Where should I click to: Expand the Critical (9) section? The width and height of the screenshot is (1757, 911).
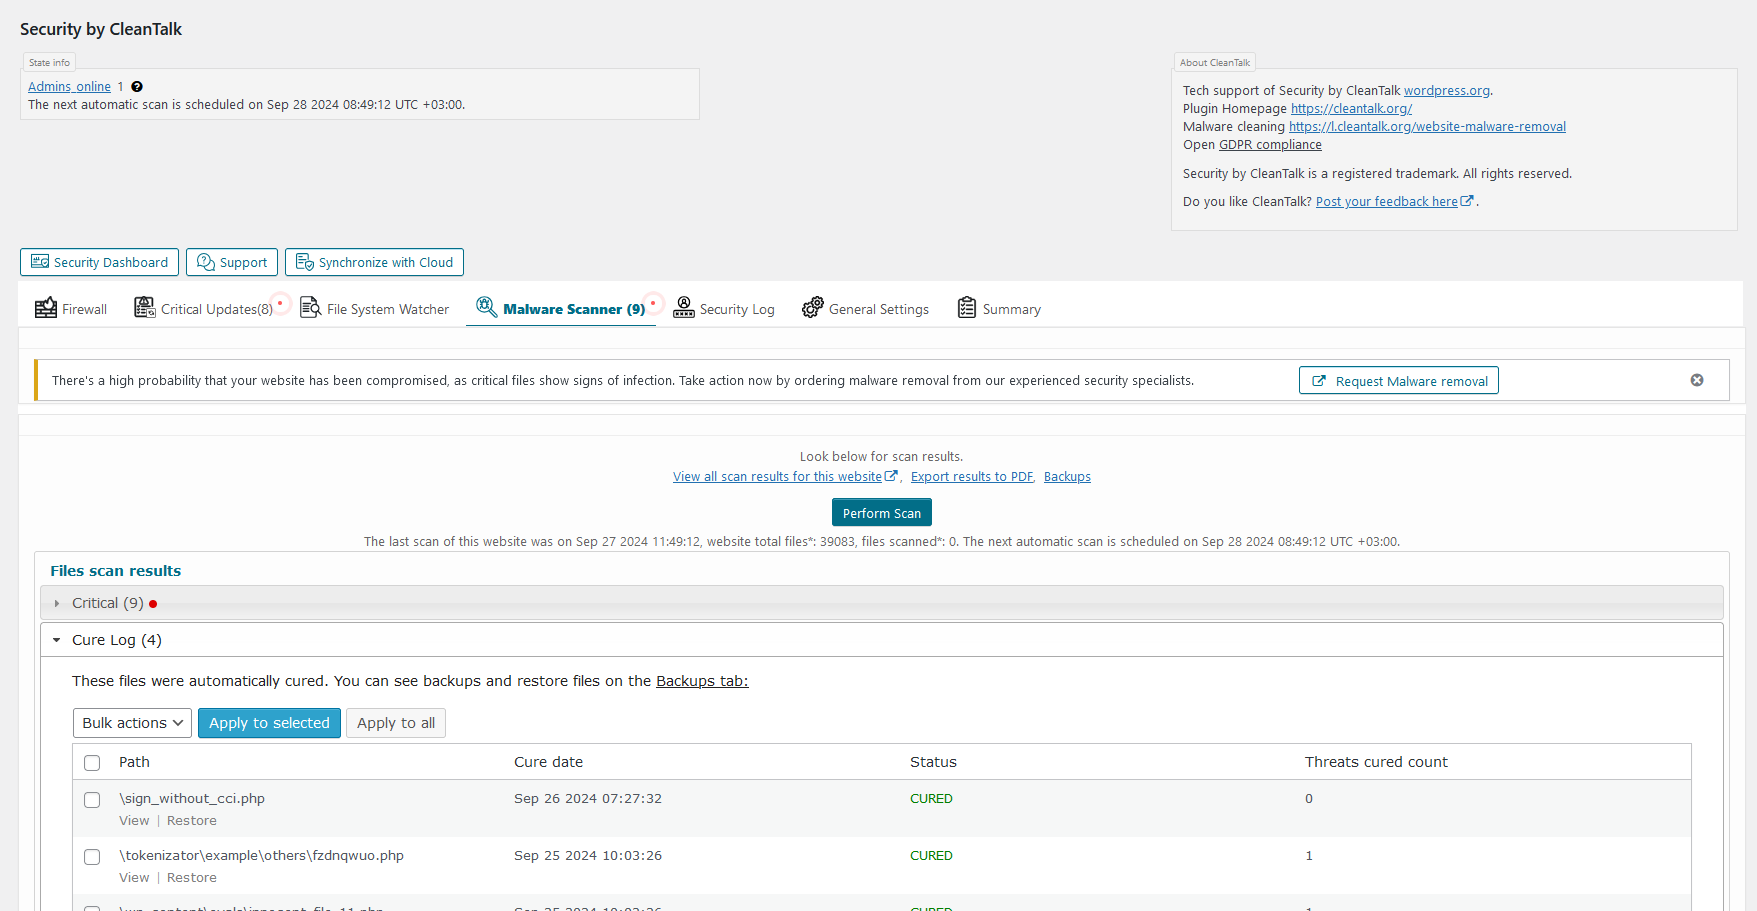881,603
